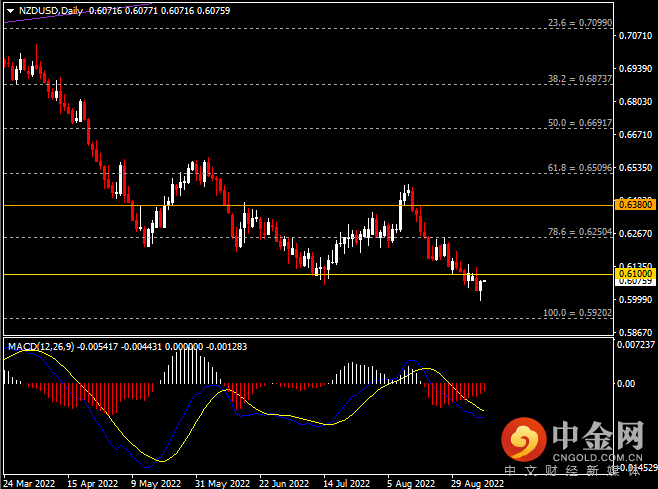Screen dimensions: 658x489
Task: Click the 0.61000 horizontal line price tag
Action: coord(635,273)
